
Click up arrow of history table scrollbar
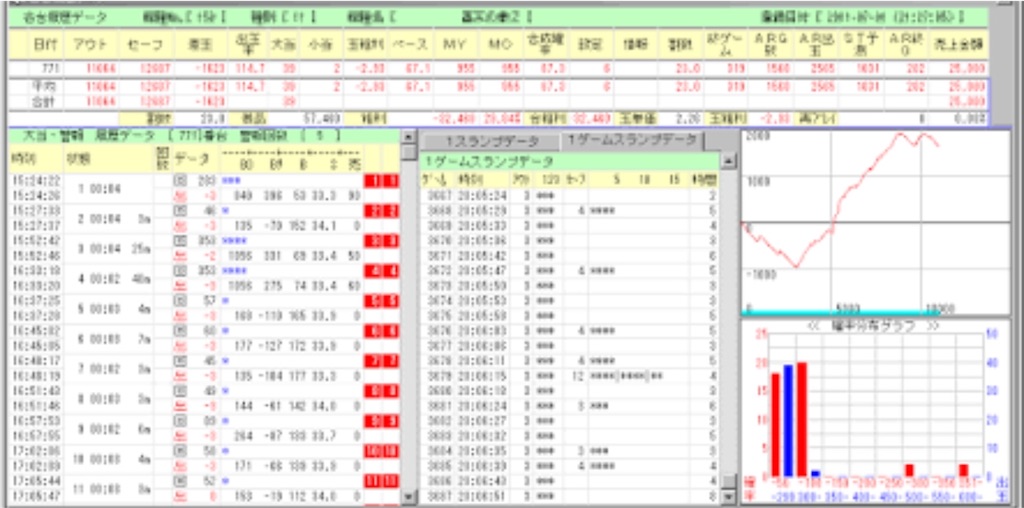click(409, 136)
